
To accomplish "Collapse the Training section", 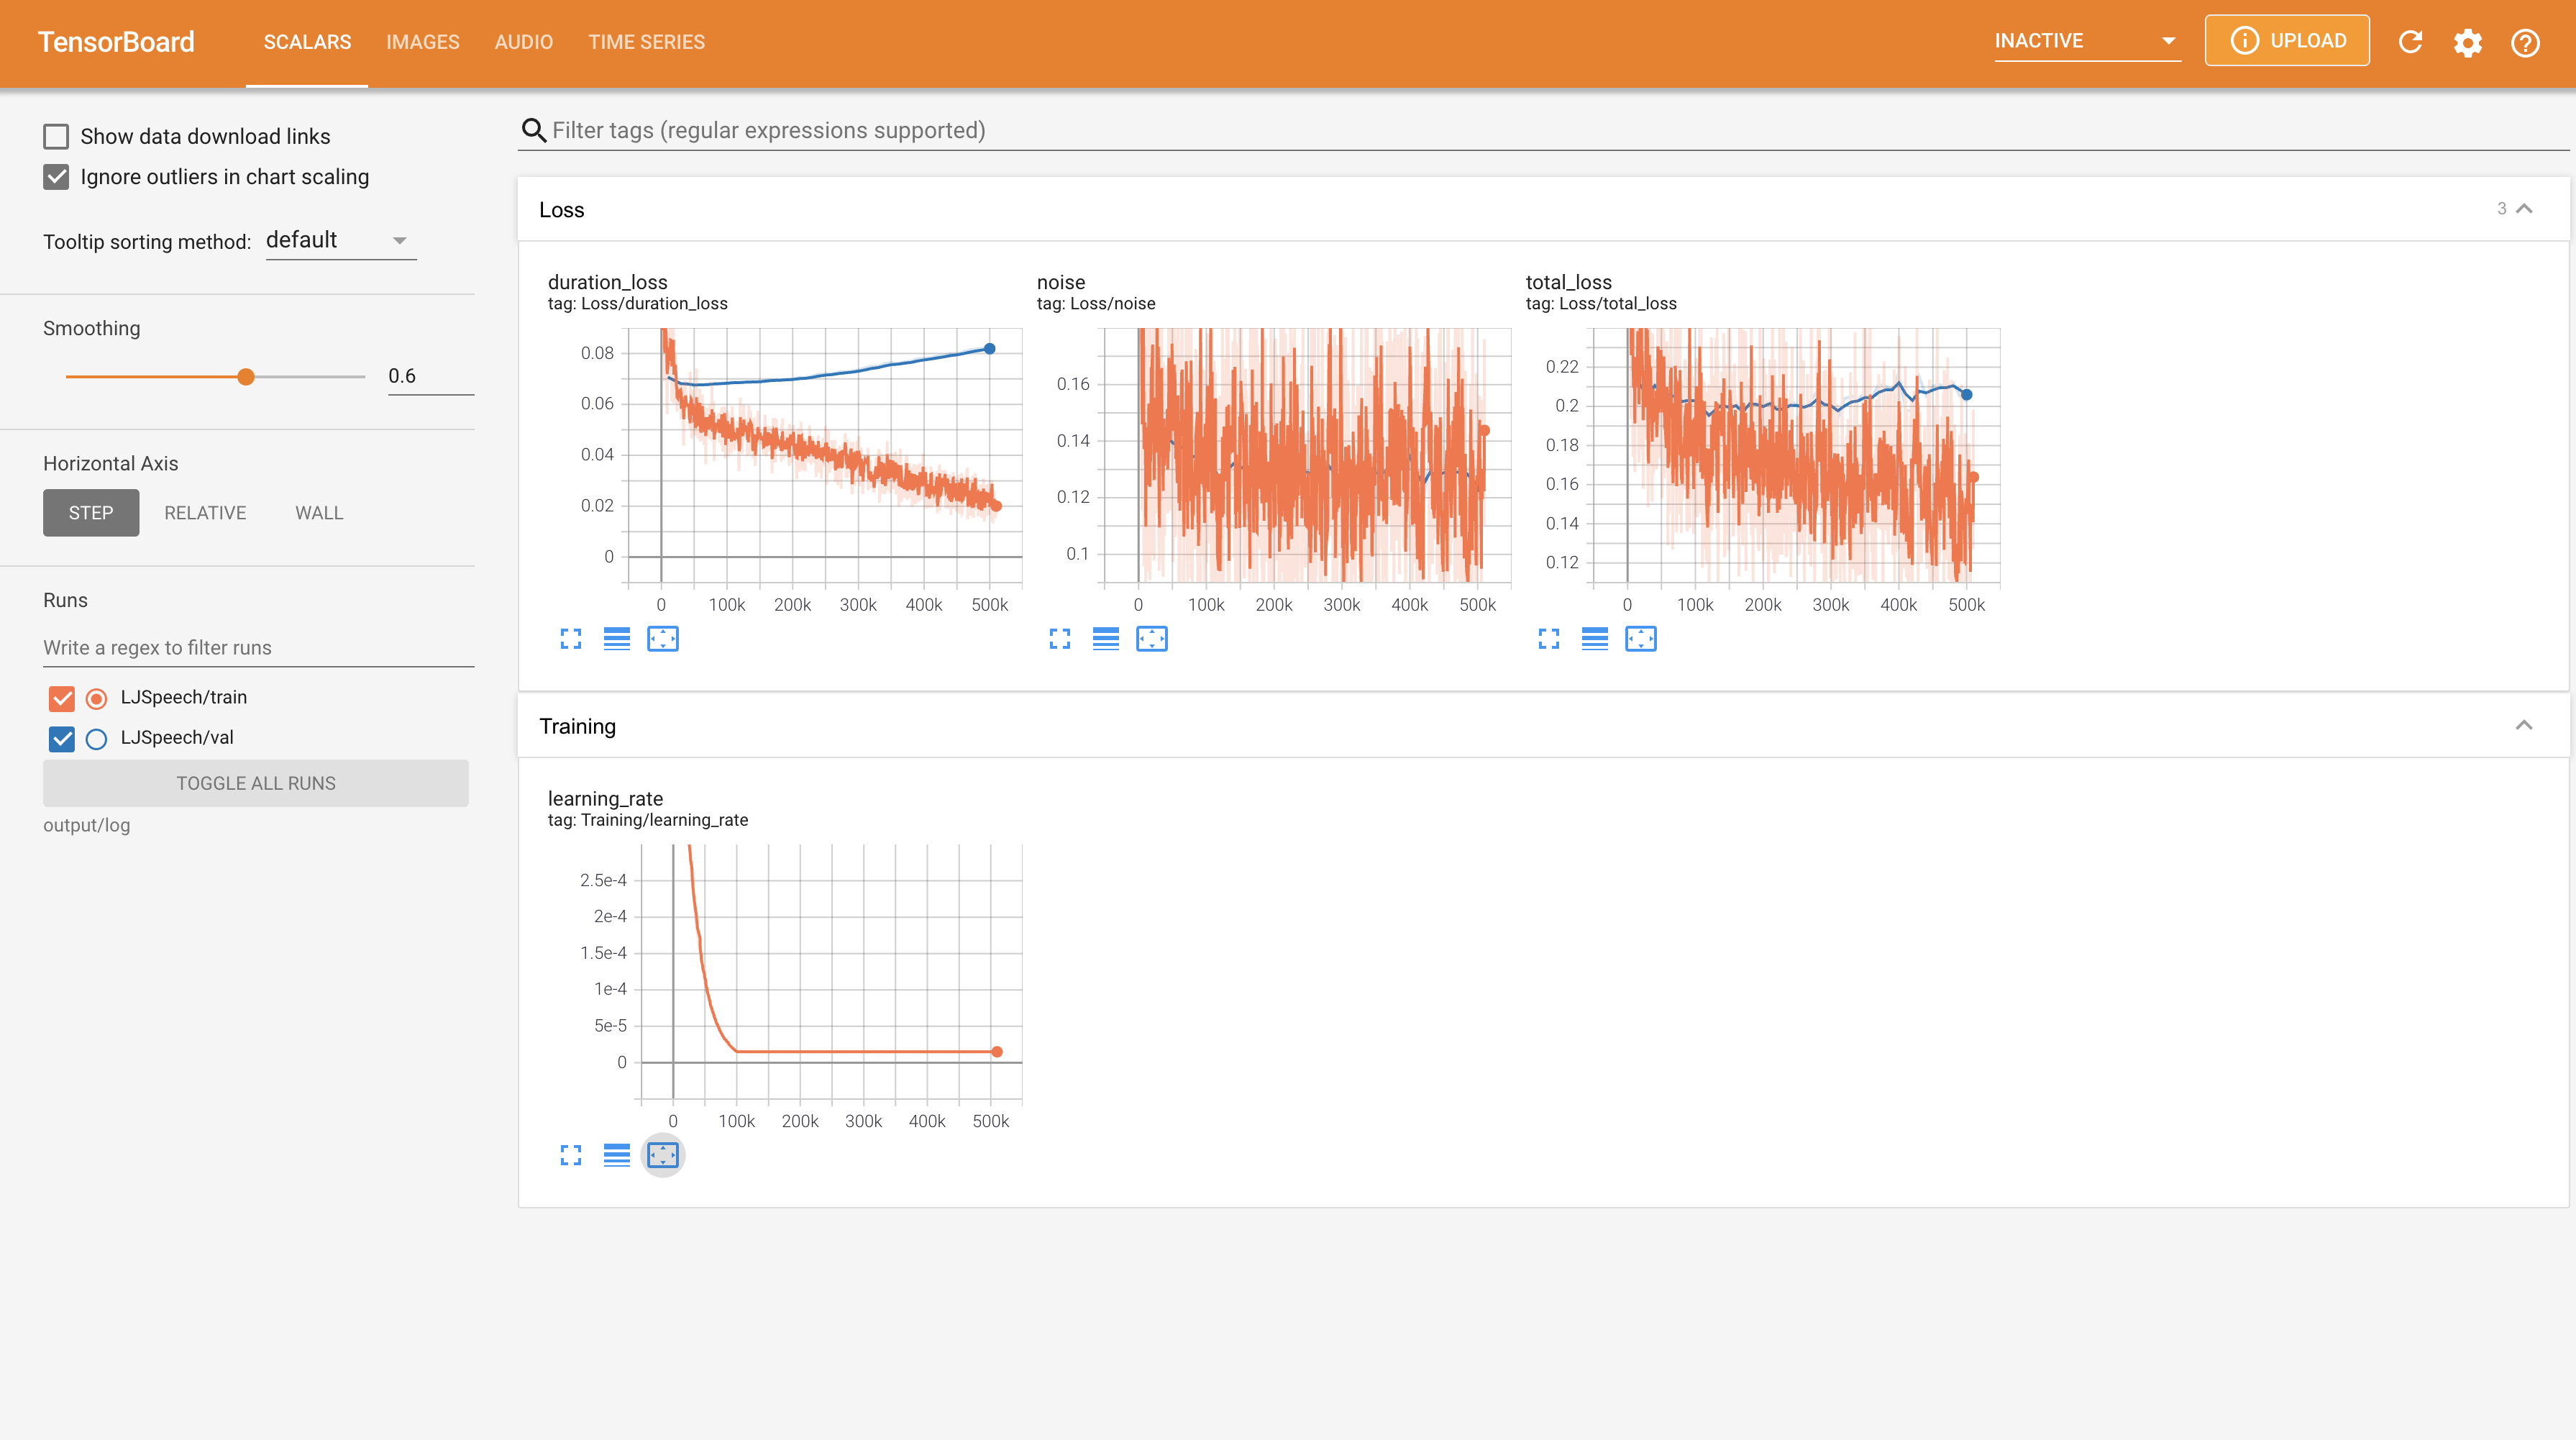I will pos(2523,725).
